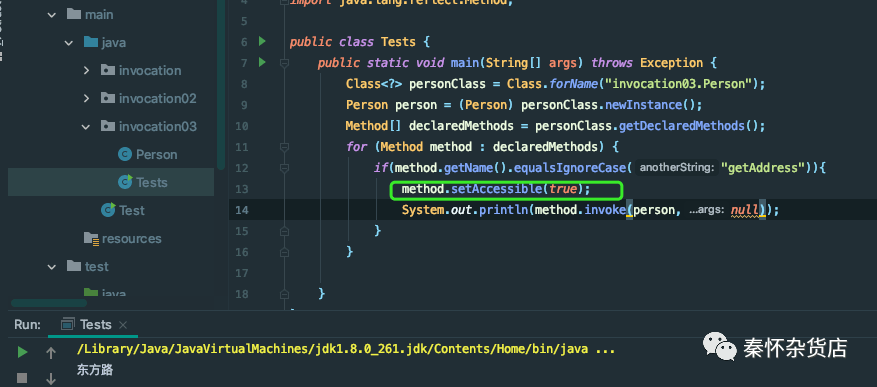The image size is (877, 387).
Task: Fold the if block at line 12
Action: tap(284, 168)
